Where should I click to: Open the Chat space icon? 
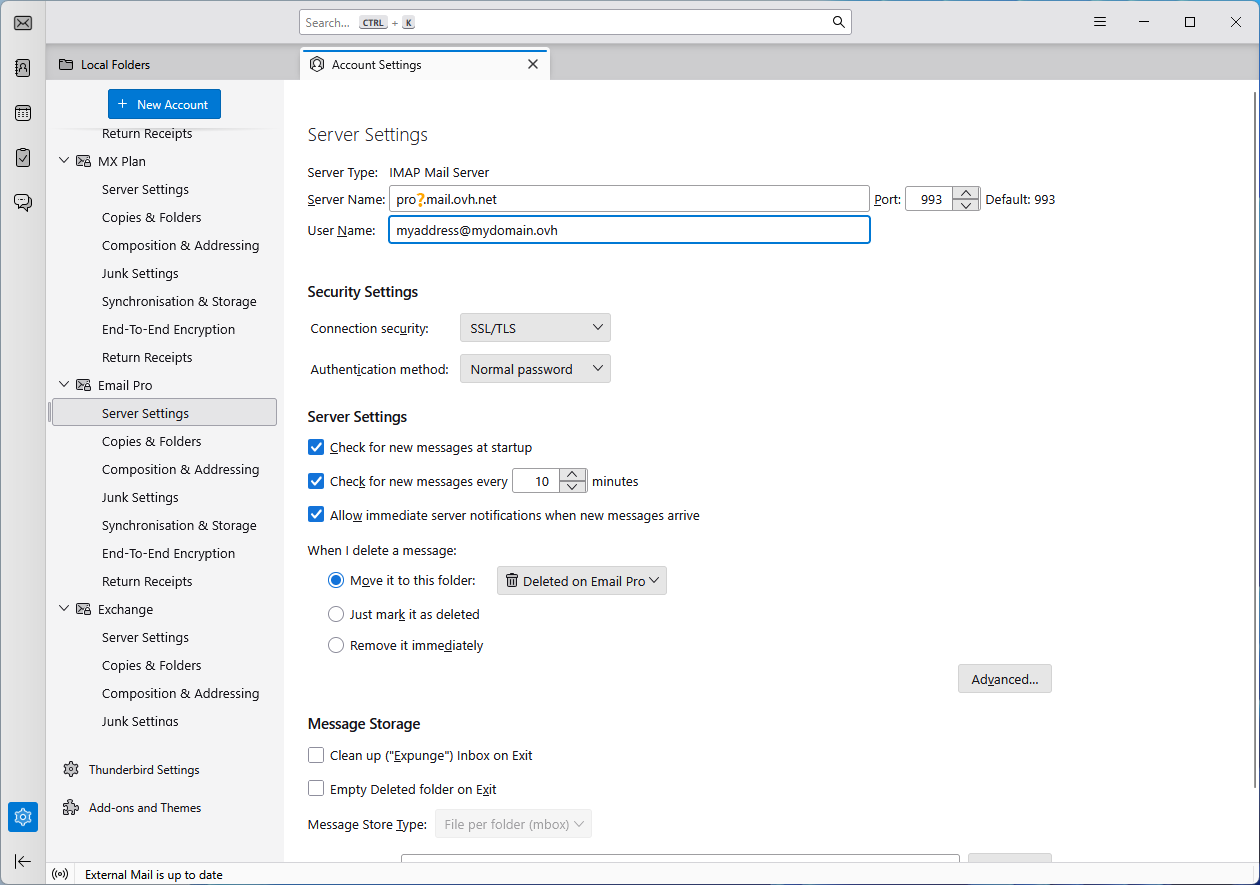click(x=23, y=203)
